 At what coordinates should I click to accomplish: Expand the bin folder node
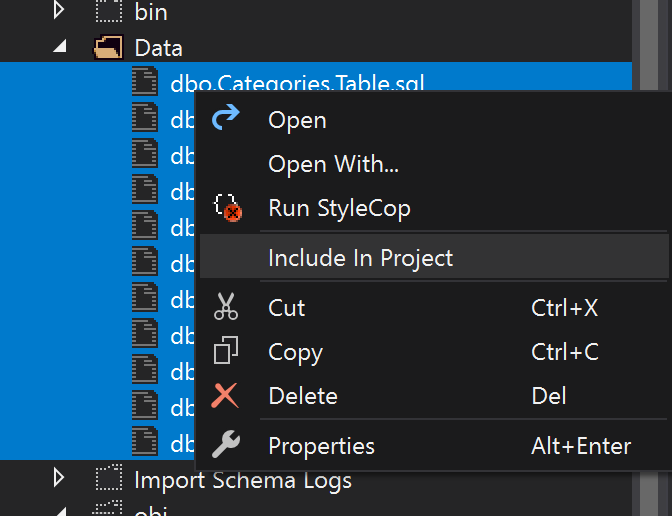58,11
